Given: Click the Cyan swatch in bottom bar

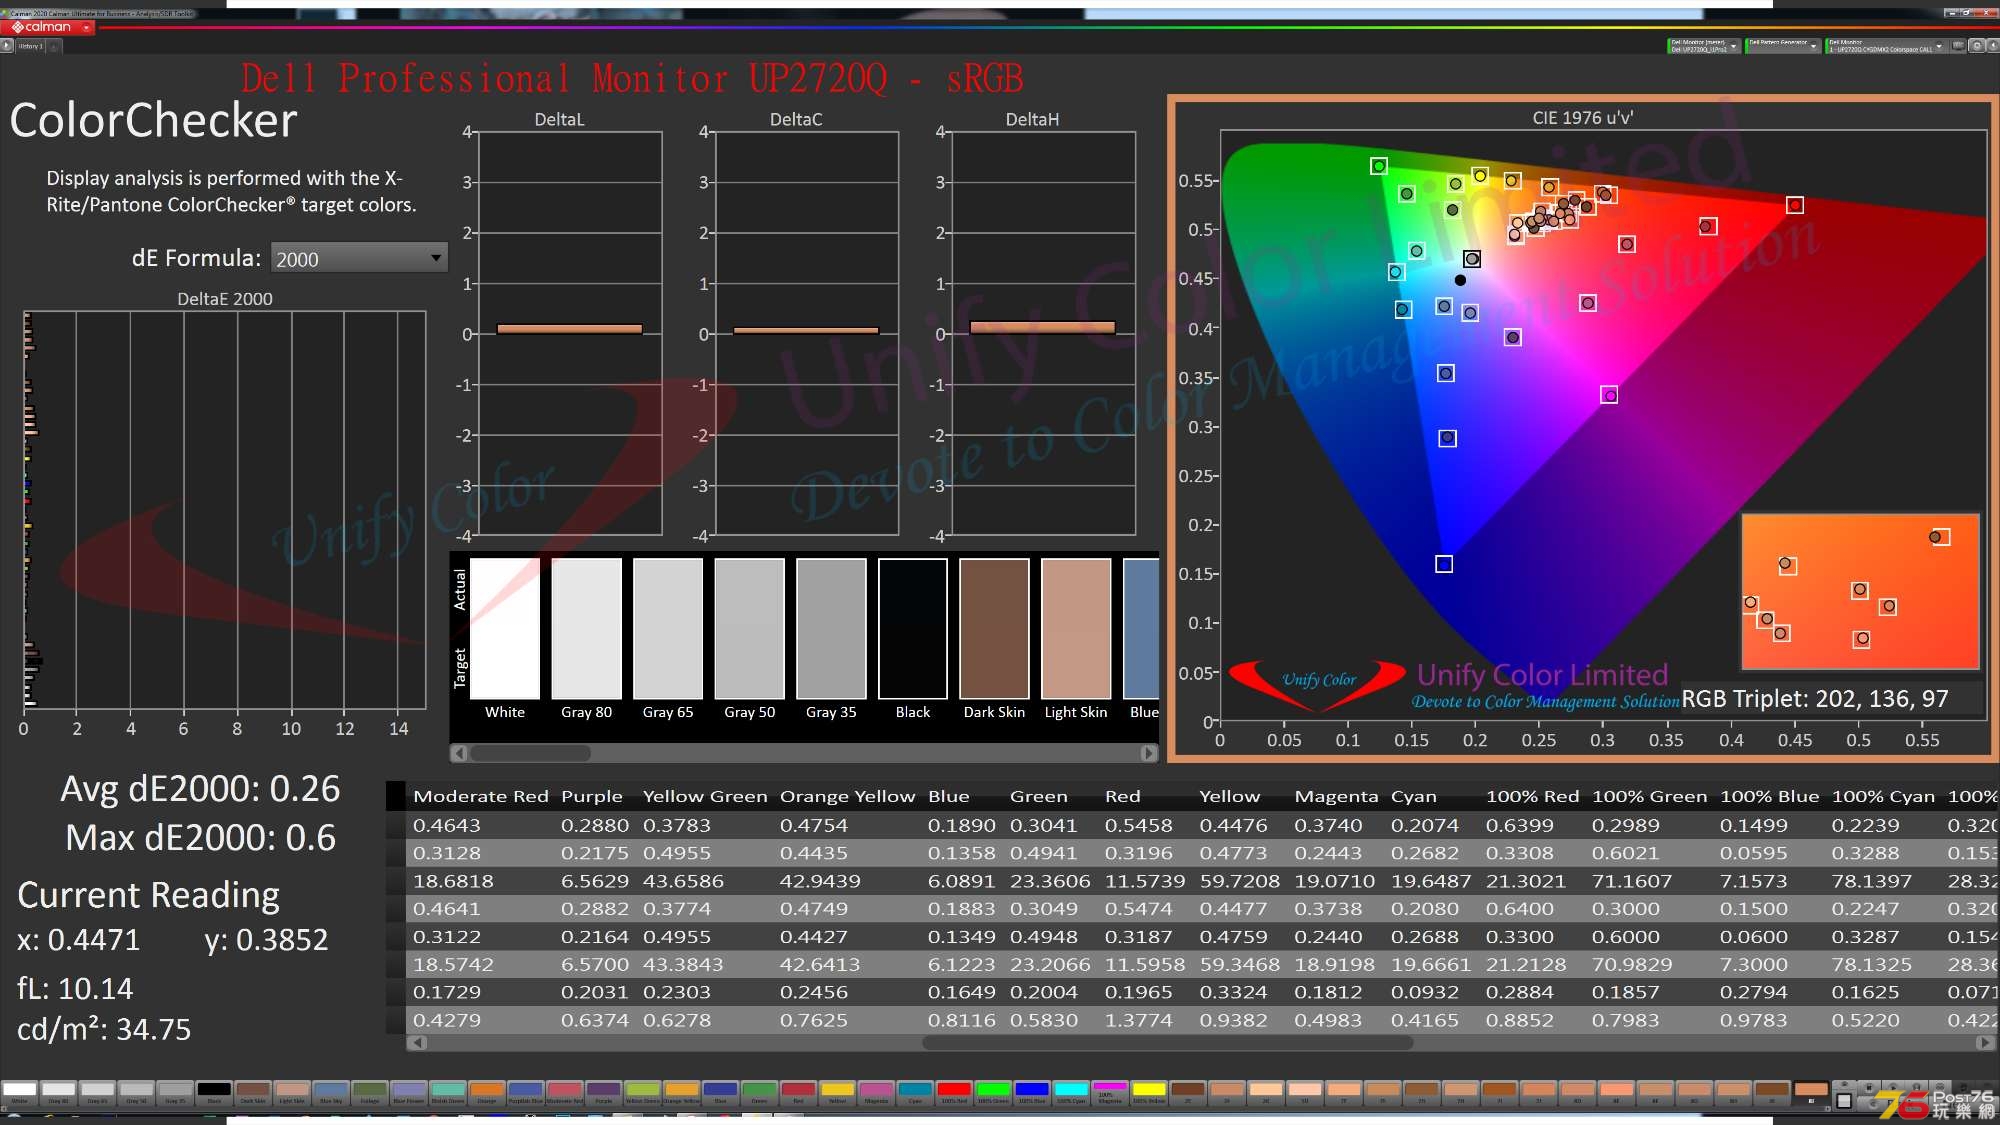Looking at the screenshot, I should 915,1092.
